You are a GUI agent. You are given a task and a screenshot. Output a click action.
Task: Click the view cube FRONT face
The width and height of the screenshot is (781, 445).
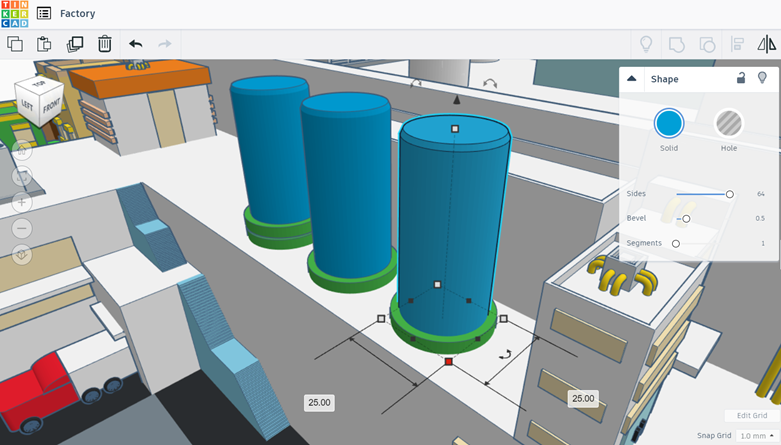pyautogui.click(x=51, y=106)
